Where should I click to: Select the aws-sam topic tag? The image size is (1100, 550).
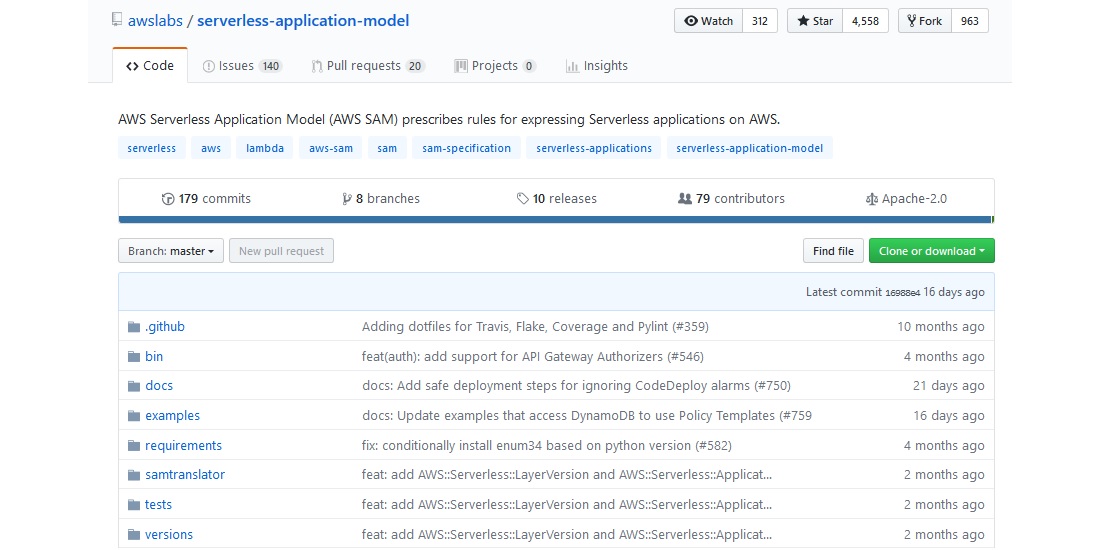[330, 148]
